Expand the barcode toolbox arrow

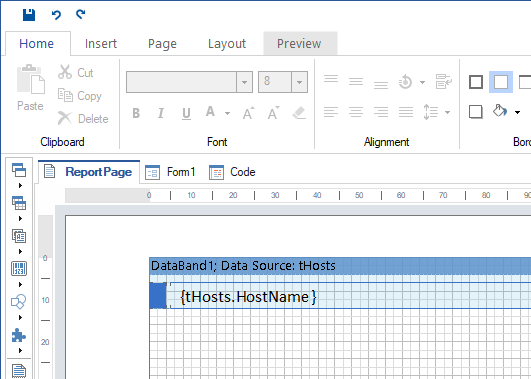20,285
